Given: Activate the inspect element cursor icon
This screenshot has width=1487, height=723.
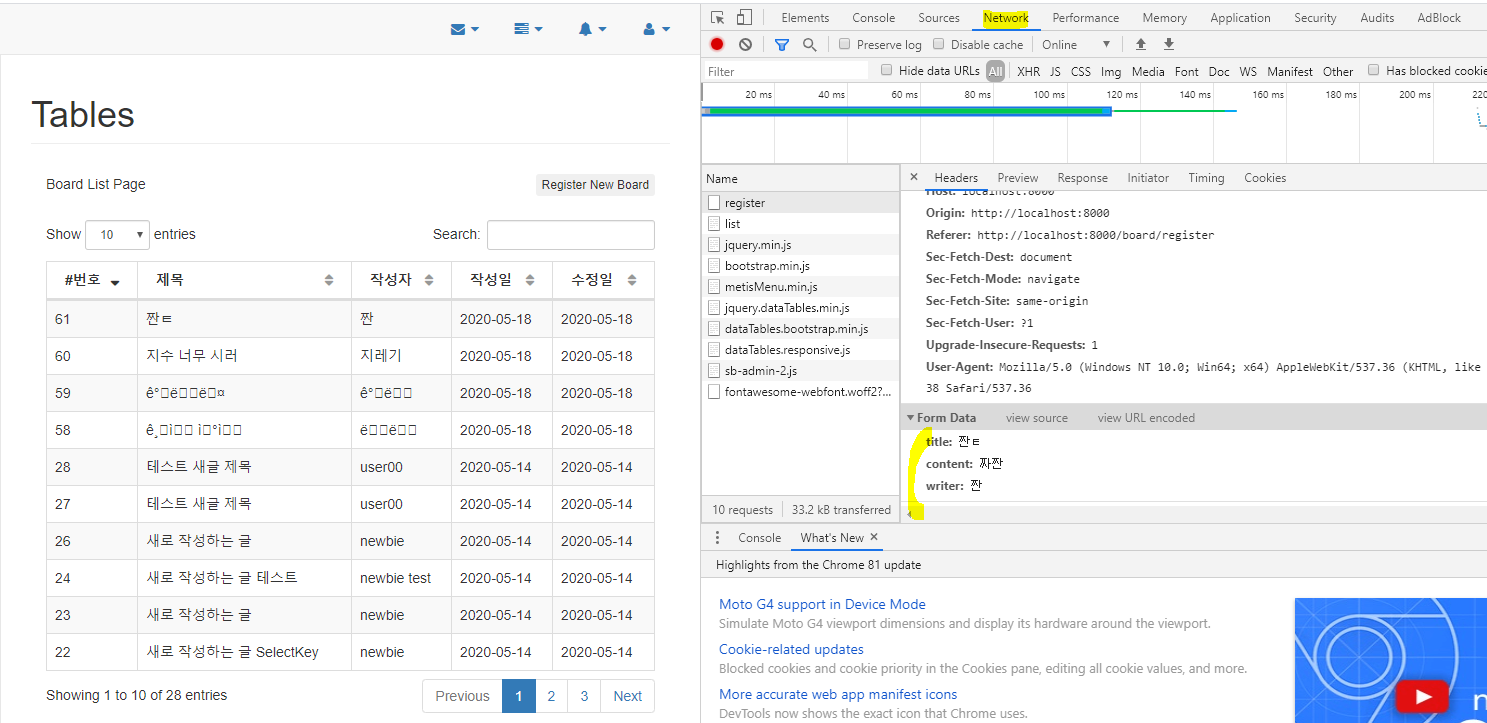Looking at the screenshot, I should click(718, 18).
